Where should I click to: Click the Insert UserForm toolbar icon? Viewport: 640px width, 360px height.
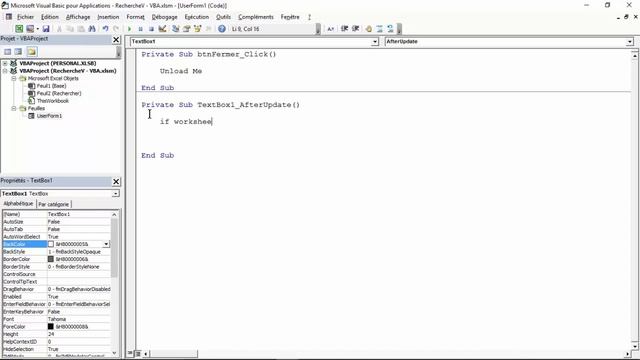coord(30,29)
